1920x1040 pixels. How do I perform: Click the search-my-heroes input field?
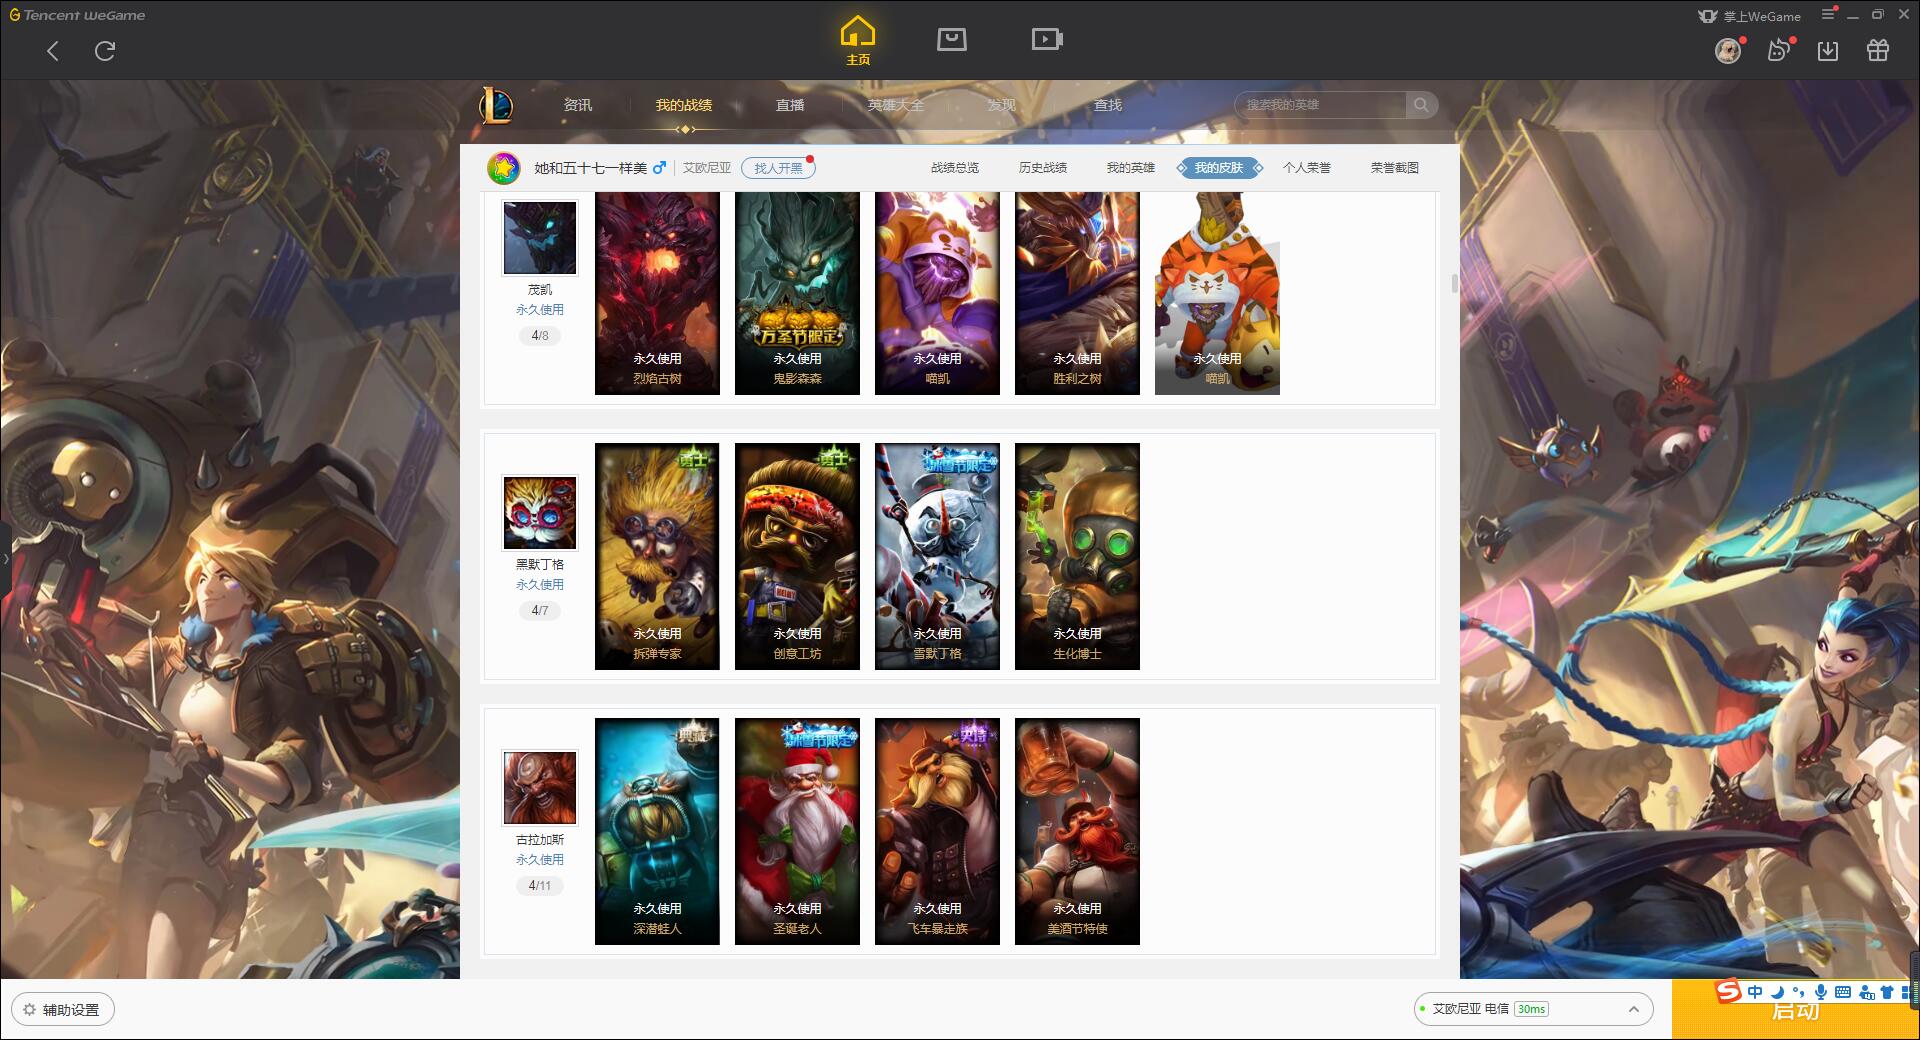click(x=1321, y=105)
